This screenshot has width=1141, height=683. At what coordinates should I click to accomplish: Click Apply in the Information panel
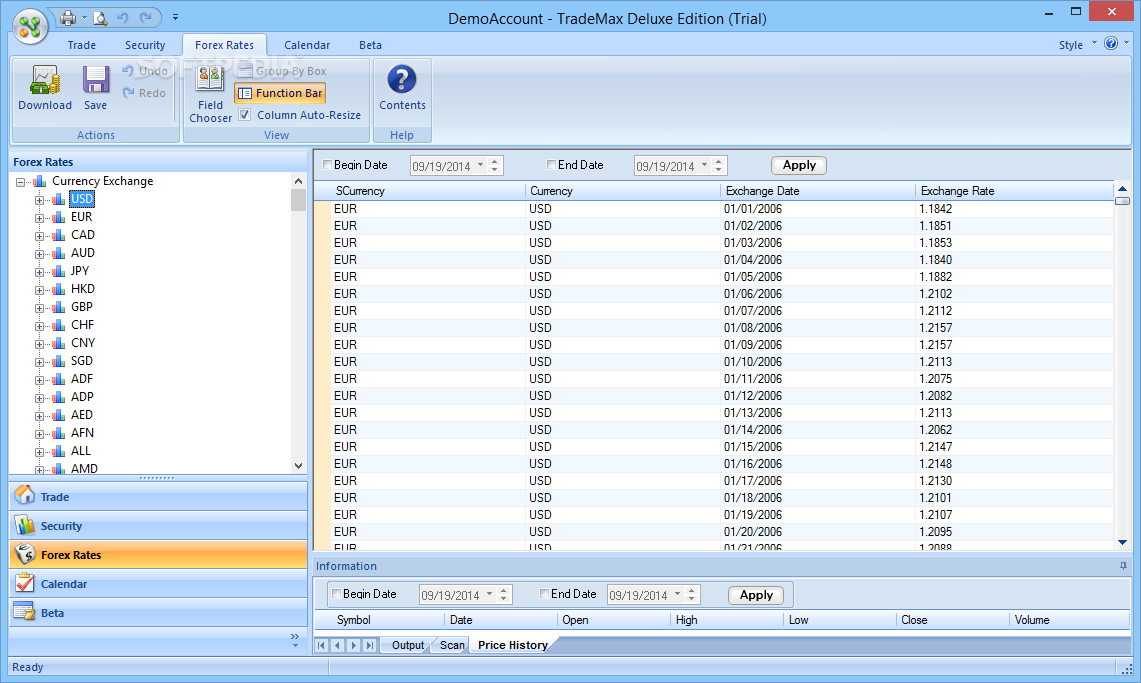click(756, 595)
